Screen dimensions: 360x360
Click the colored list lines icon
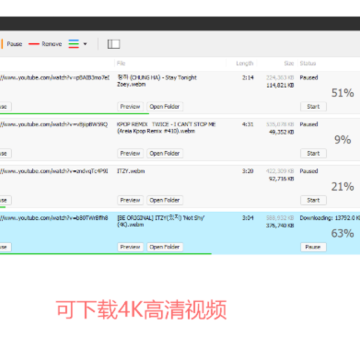74,44
